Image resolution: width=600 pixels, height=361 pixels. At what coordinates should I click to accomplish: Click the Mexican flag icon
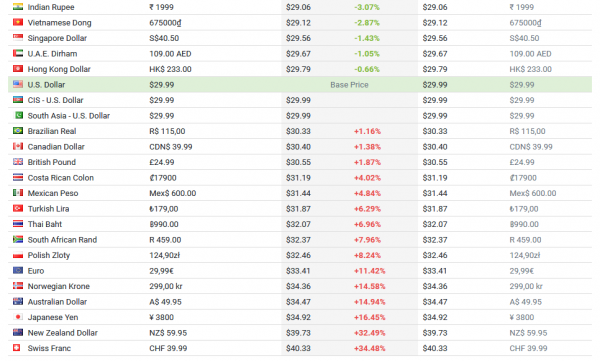coord(18,193)
